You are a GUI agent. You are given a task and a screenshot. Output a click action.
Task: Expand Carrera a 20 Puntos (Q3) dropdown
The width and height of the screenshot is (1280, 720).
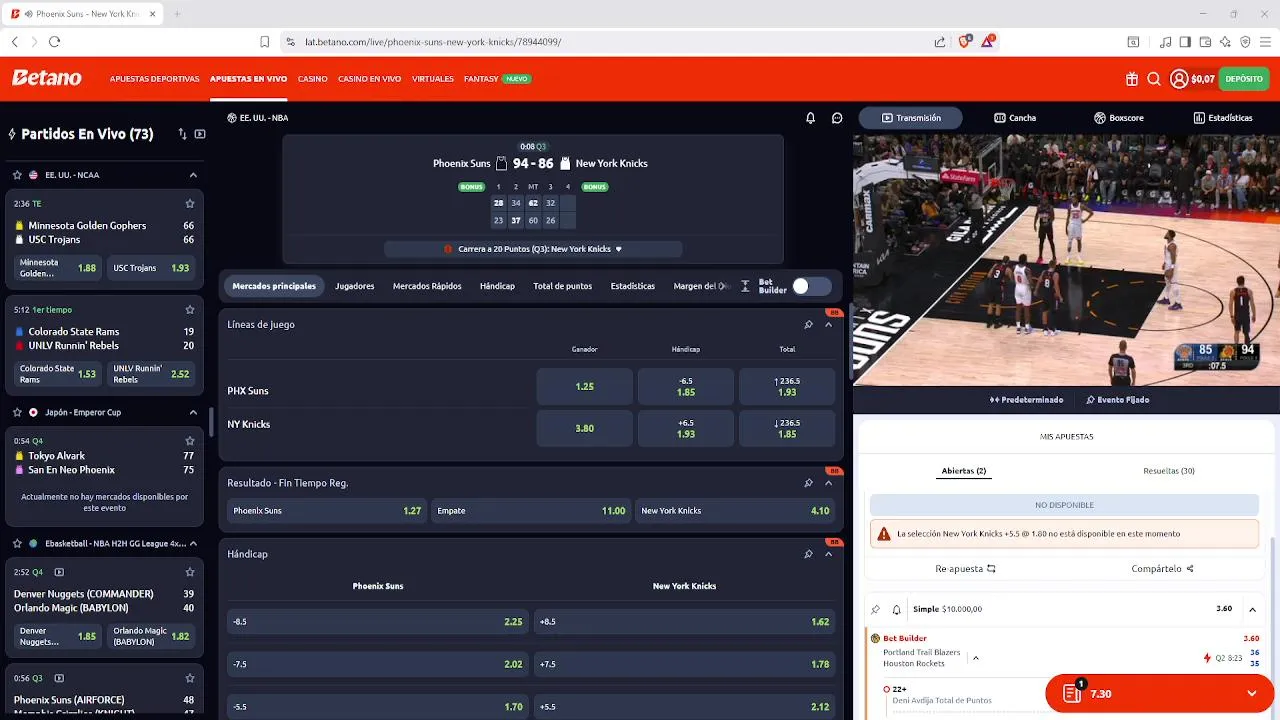coord(533,249)
